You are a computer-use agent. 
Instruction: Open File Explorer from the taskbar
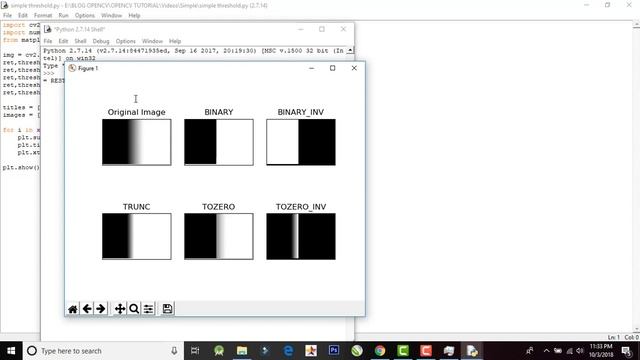pos(242,351)
